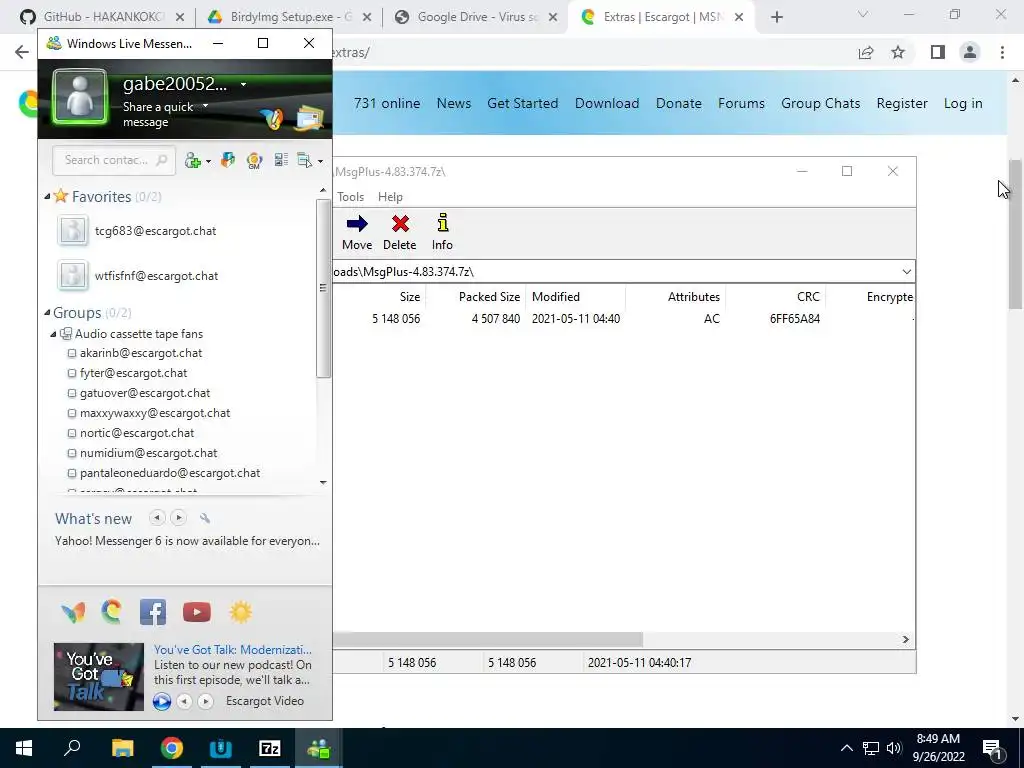Screen dimensions: 1024x768
Task: Toggle Chrome side panel icon
Action: [938, 52]
